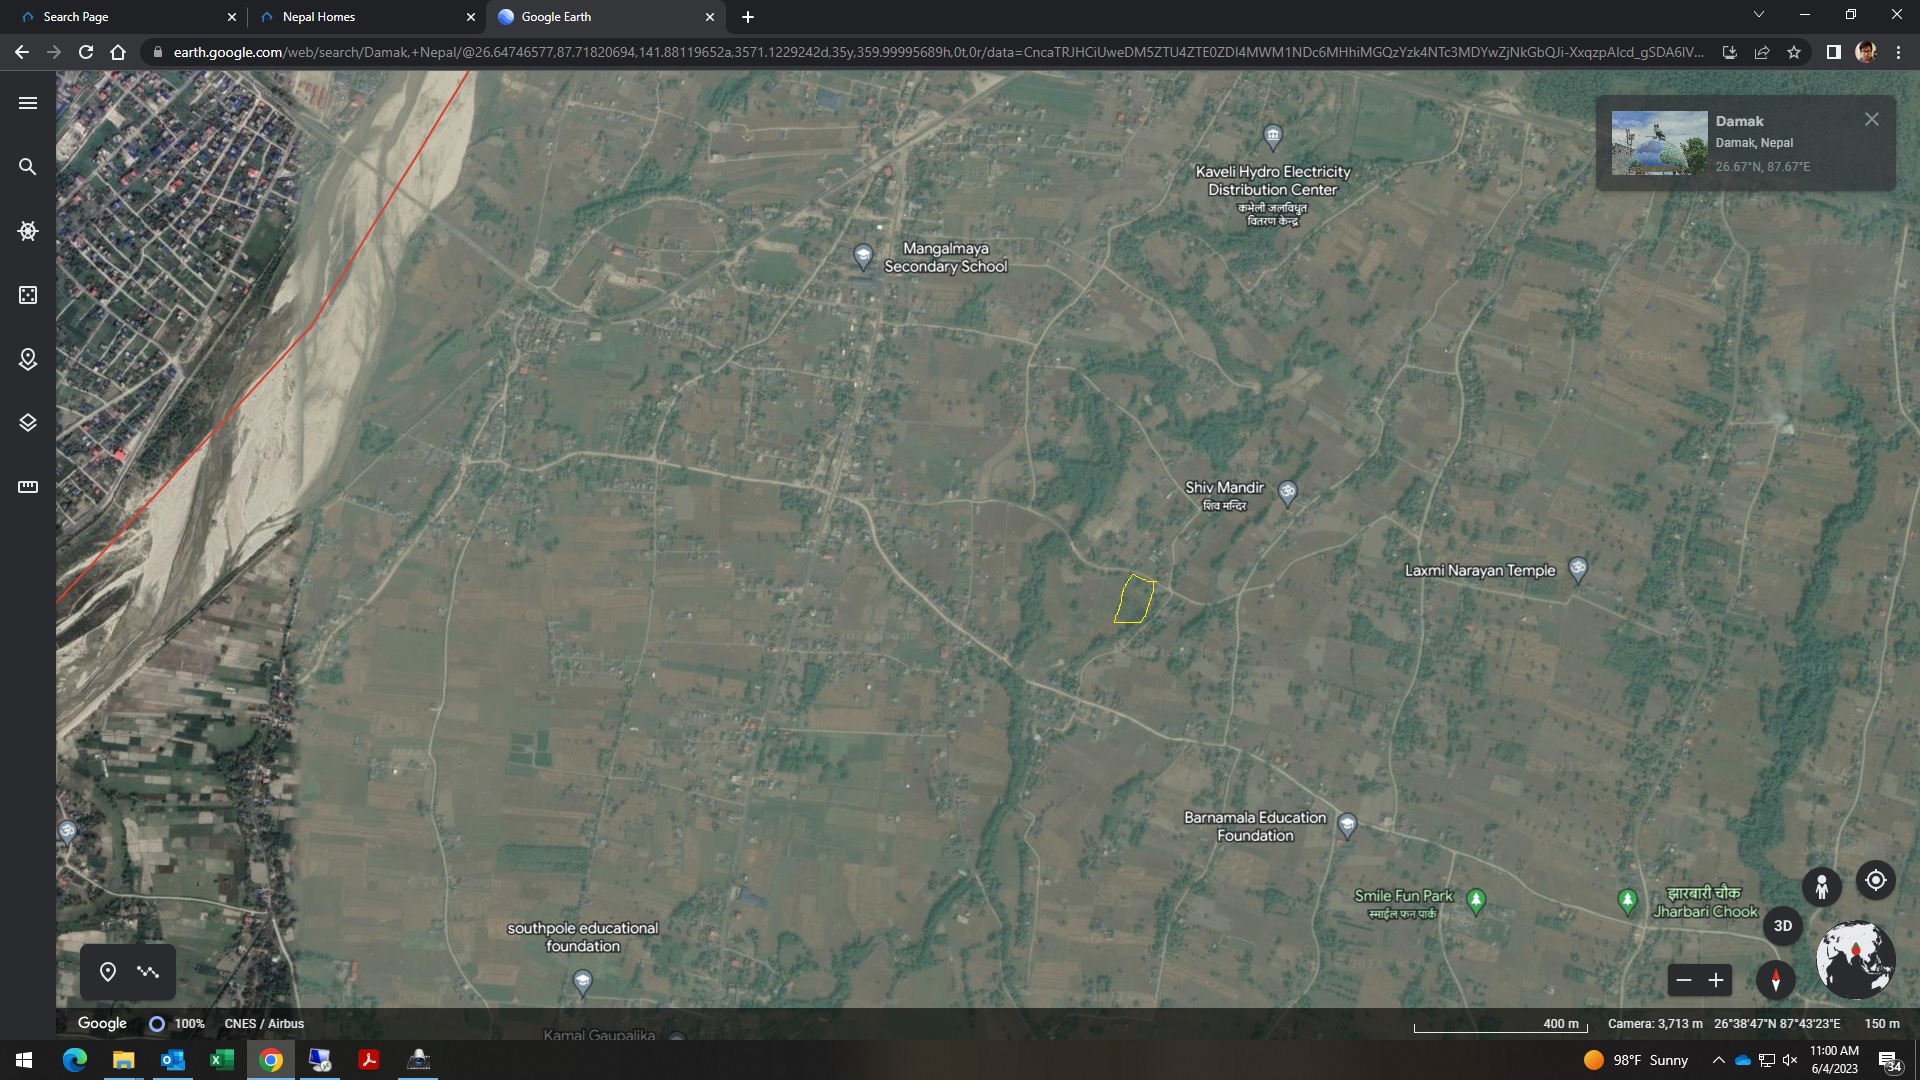Open the Chrome profile avatar
This screenshot has width=1920, height=1080.
pos(1866,52)
